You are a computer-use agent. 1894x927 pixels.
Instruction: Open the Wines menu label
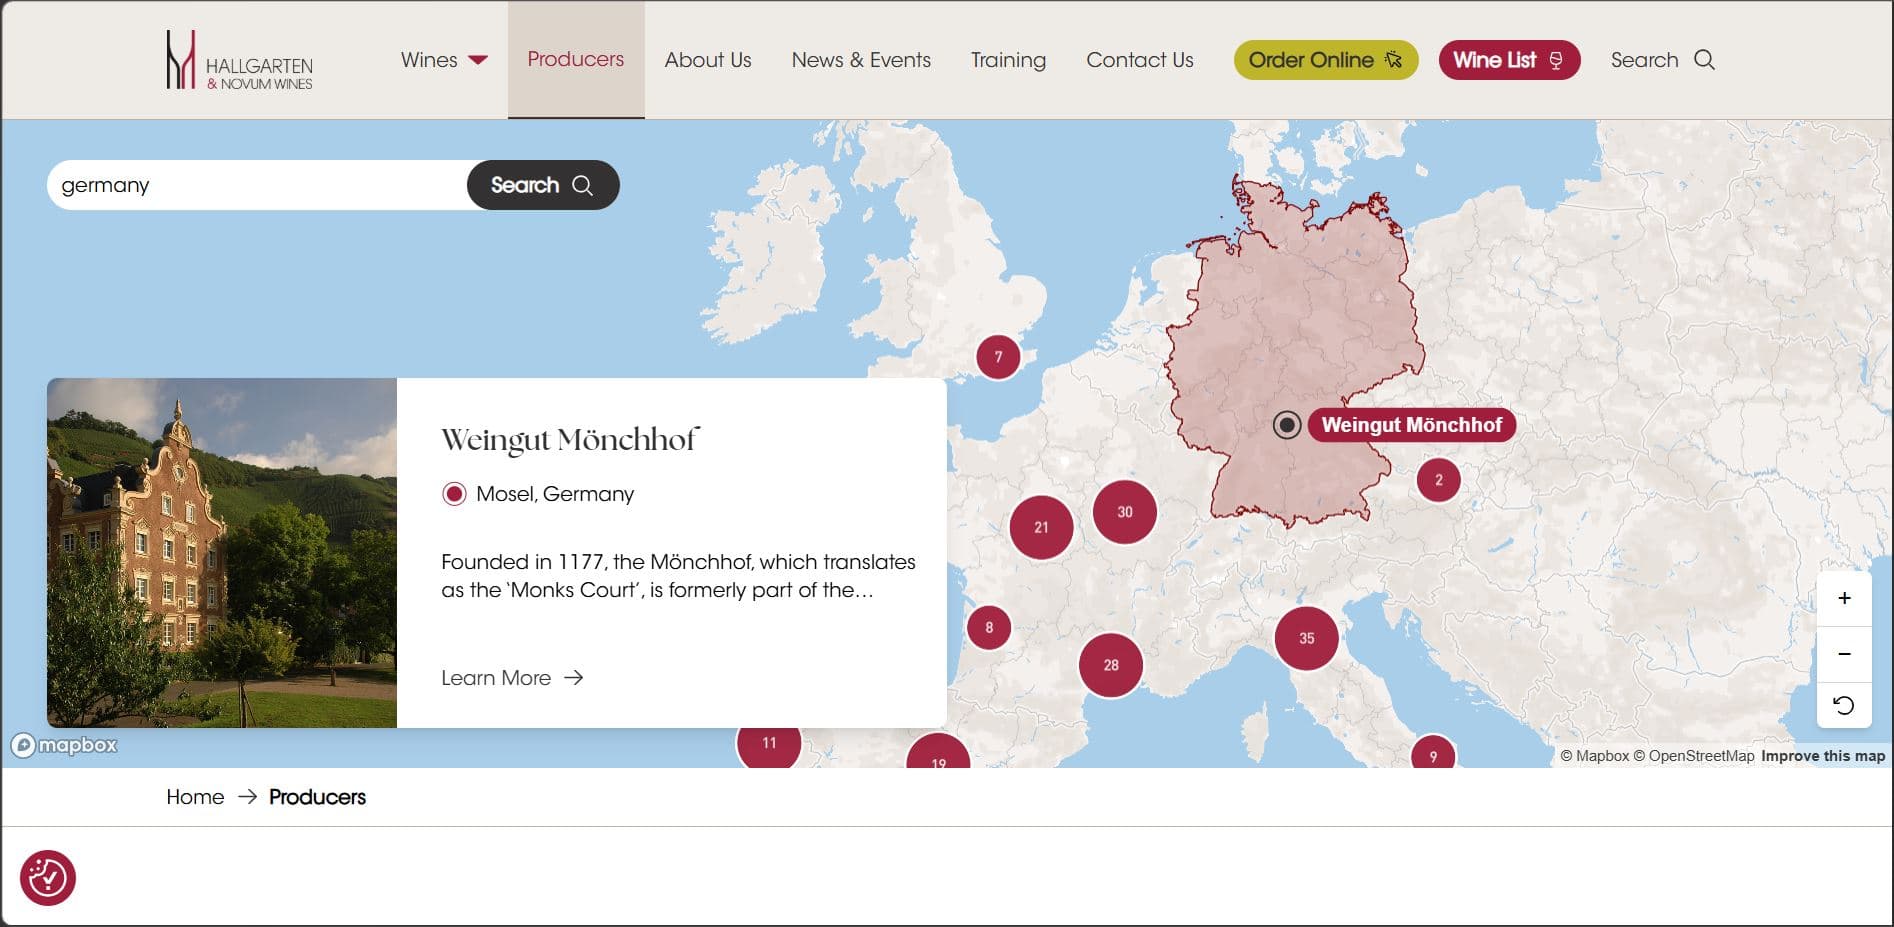[429, 60]
